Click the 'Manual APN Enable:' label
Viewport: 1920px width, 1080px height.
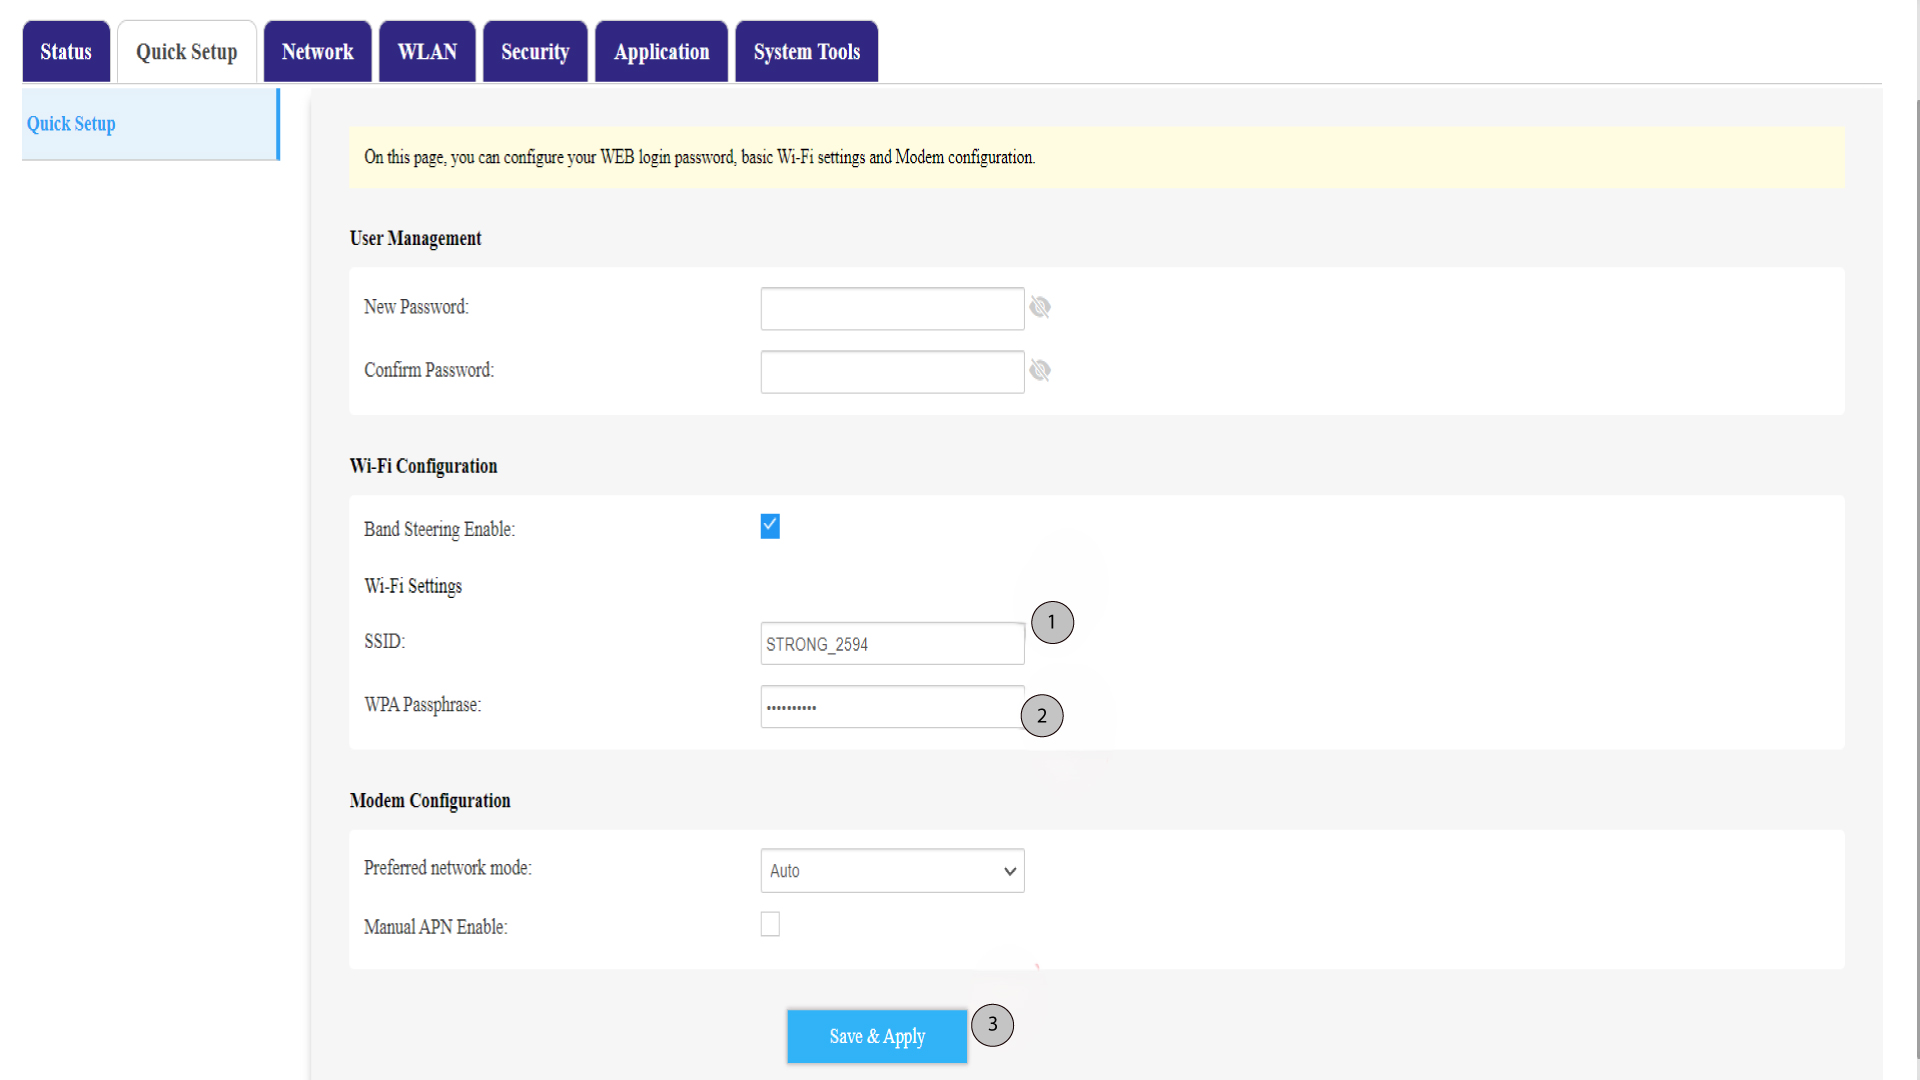pyautogui.click(x=436, y=927)
